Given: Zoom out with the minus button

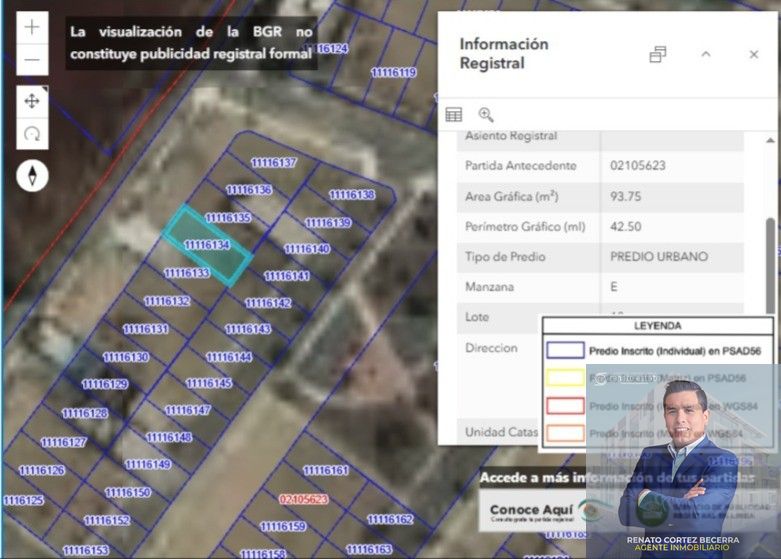Looking at the screenshot, I should pos(32,60).
